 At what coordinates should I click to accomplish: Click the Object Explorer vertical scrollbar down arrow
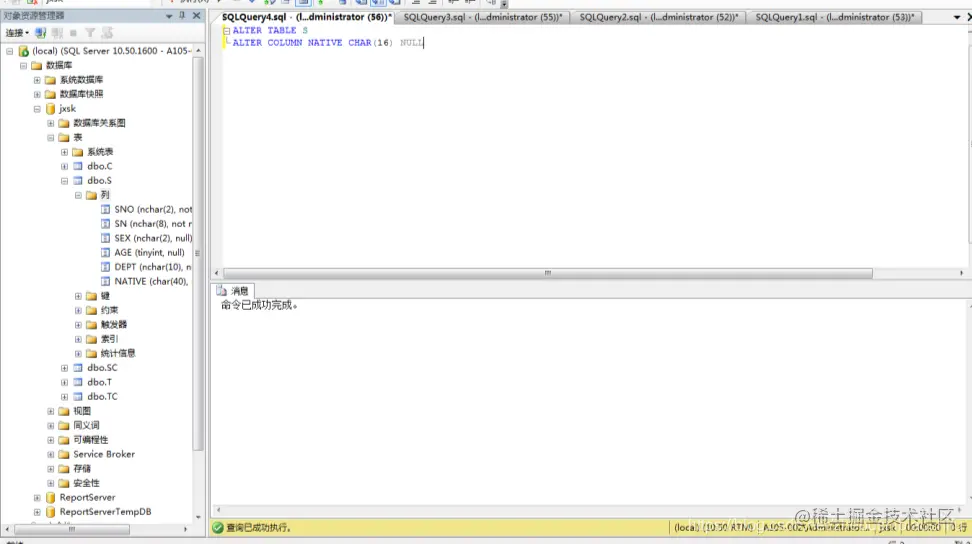[198, 517]
